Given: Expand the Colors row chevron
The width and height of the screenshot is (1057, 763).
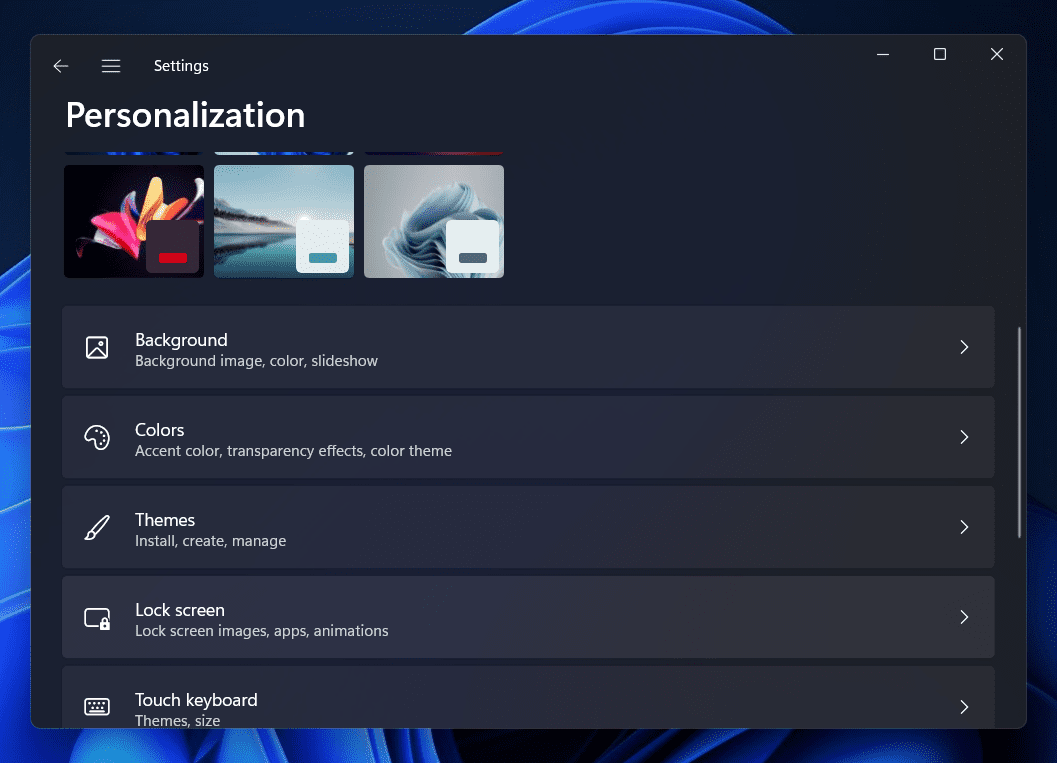Looking at the screenshot, I should (x=964, y=437).
